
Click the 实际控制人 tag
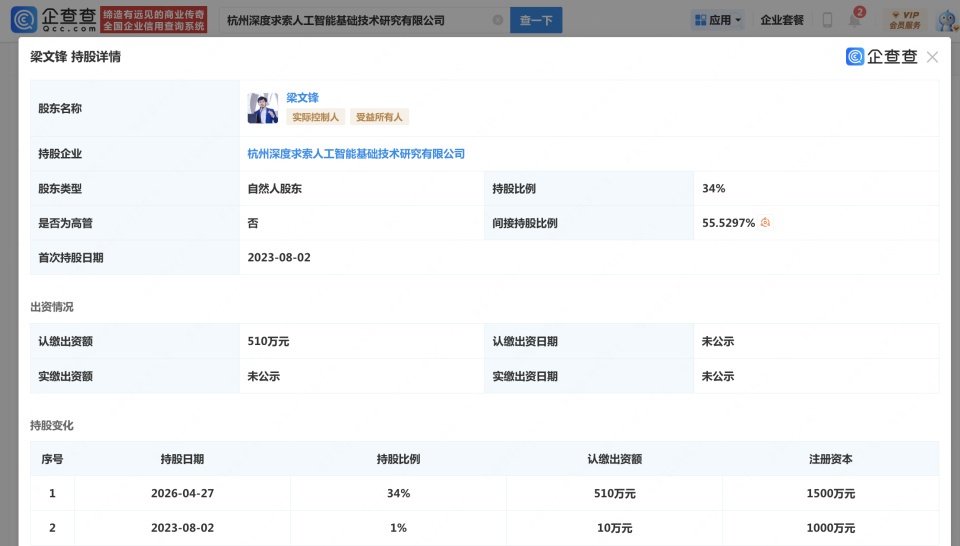pos(315,117)
